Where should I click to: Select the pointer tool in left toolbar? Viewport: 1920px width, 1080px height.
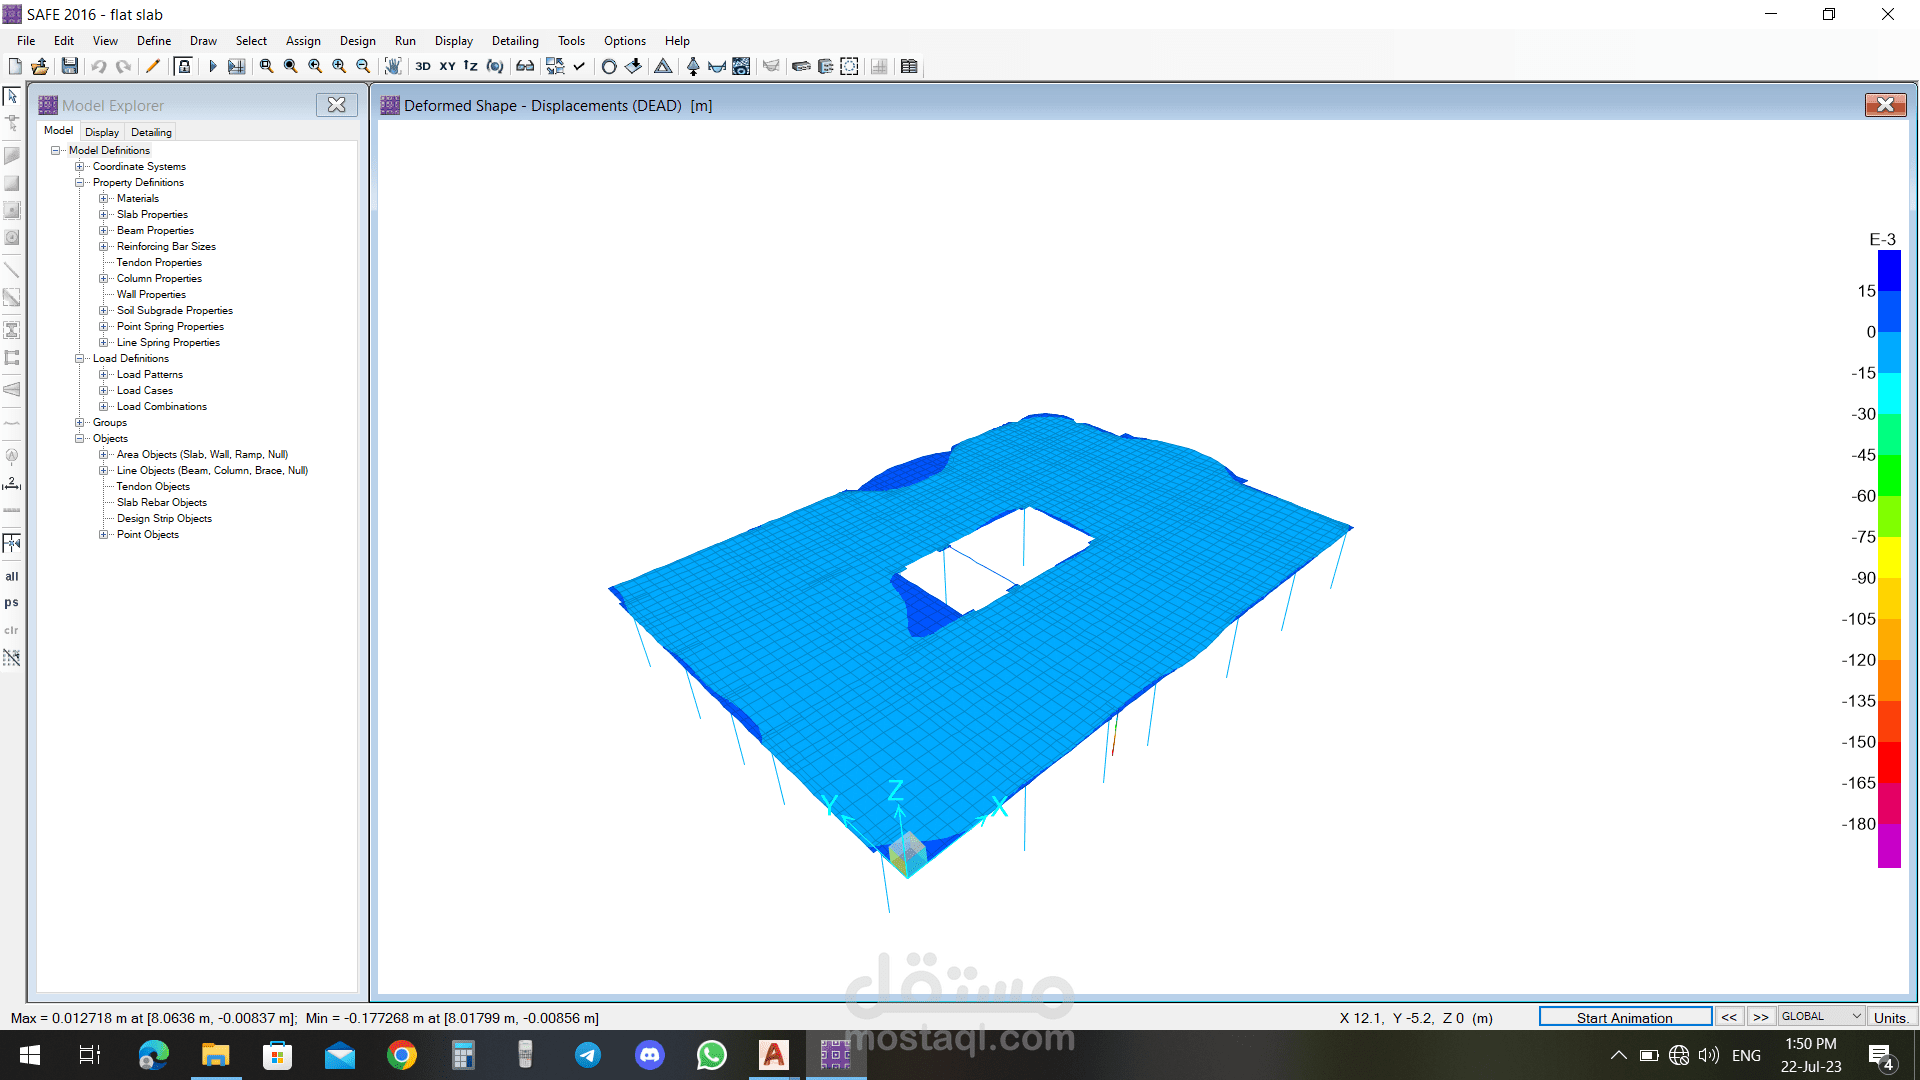coord(12,96)
